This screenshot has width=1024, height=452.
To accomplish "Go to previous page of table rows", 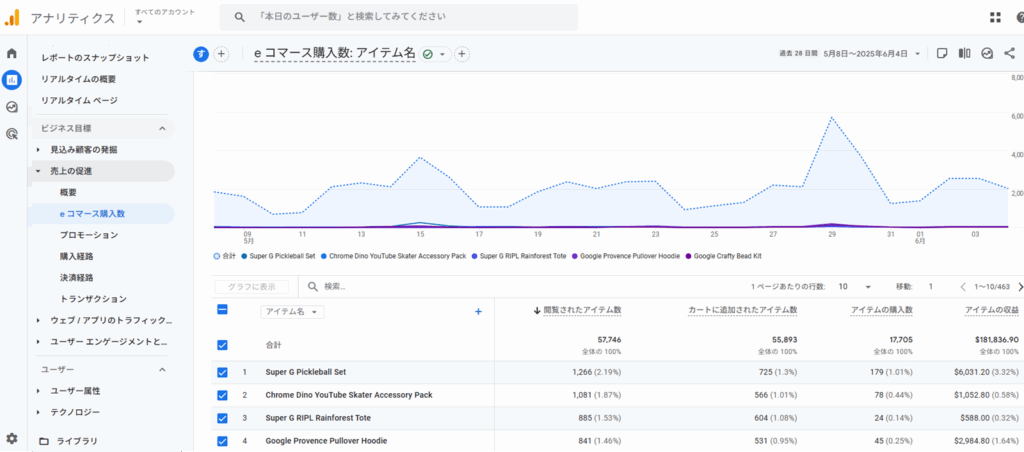I will (x=963, y=287).
